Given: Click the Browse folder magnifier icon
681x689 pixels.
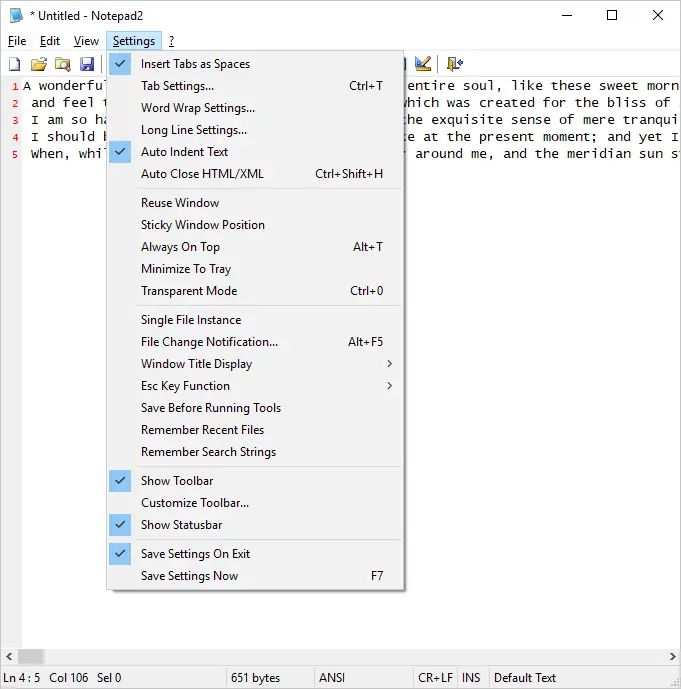Looking at the screenshot, I should pyautogui.click(x=63, y=64).
